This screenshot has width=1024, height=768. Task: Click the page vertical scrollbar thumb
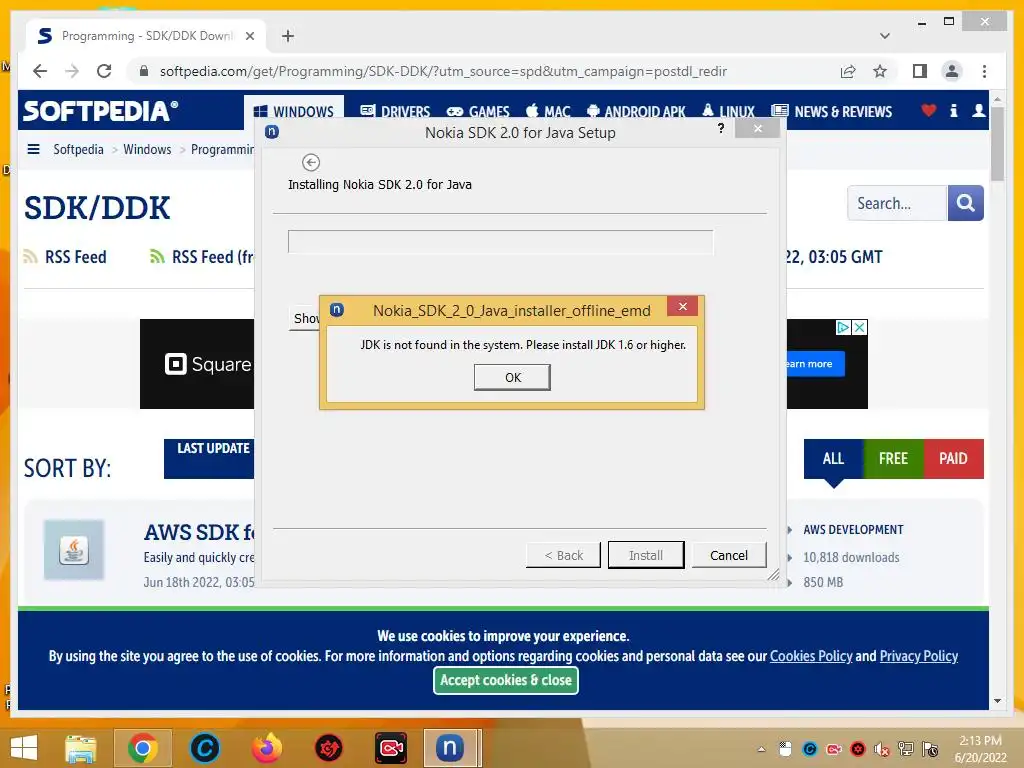pos(997,143)
